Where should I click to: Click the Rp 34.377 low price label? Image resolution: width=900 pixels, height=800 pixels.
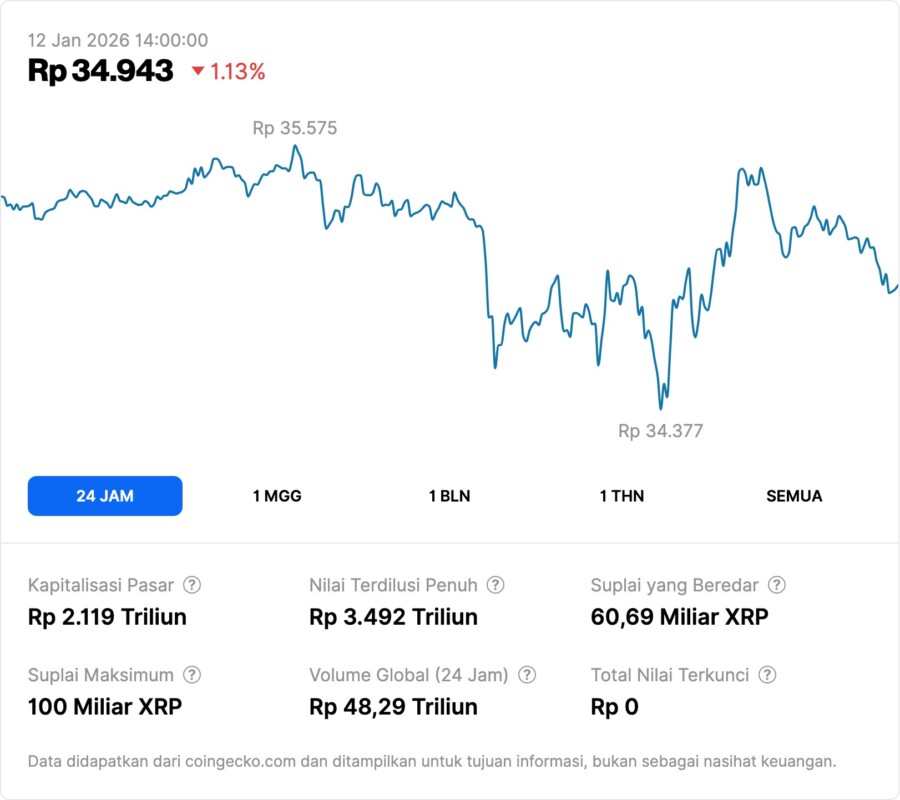click(x=660, y=431)
